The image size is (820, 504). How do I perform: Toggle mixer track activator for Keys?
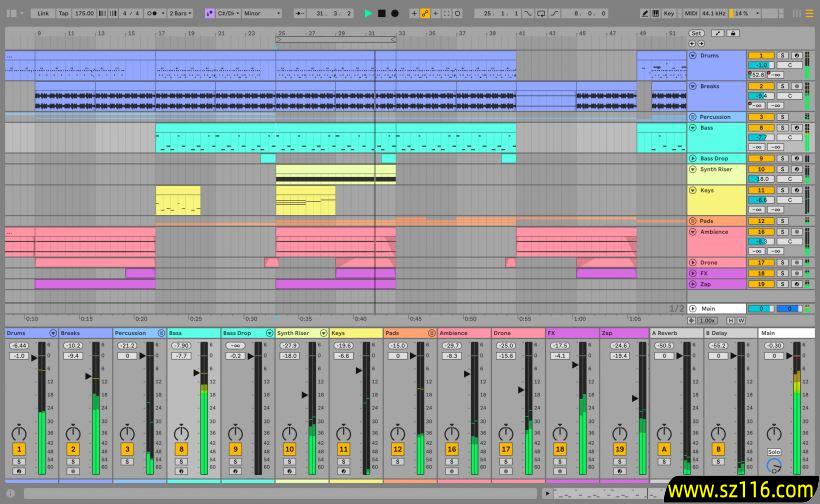coord(343,450)
